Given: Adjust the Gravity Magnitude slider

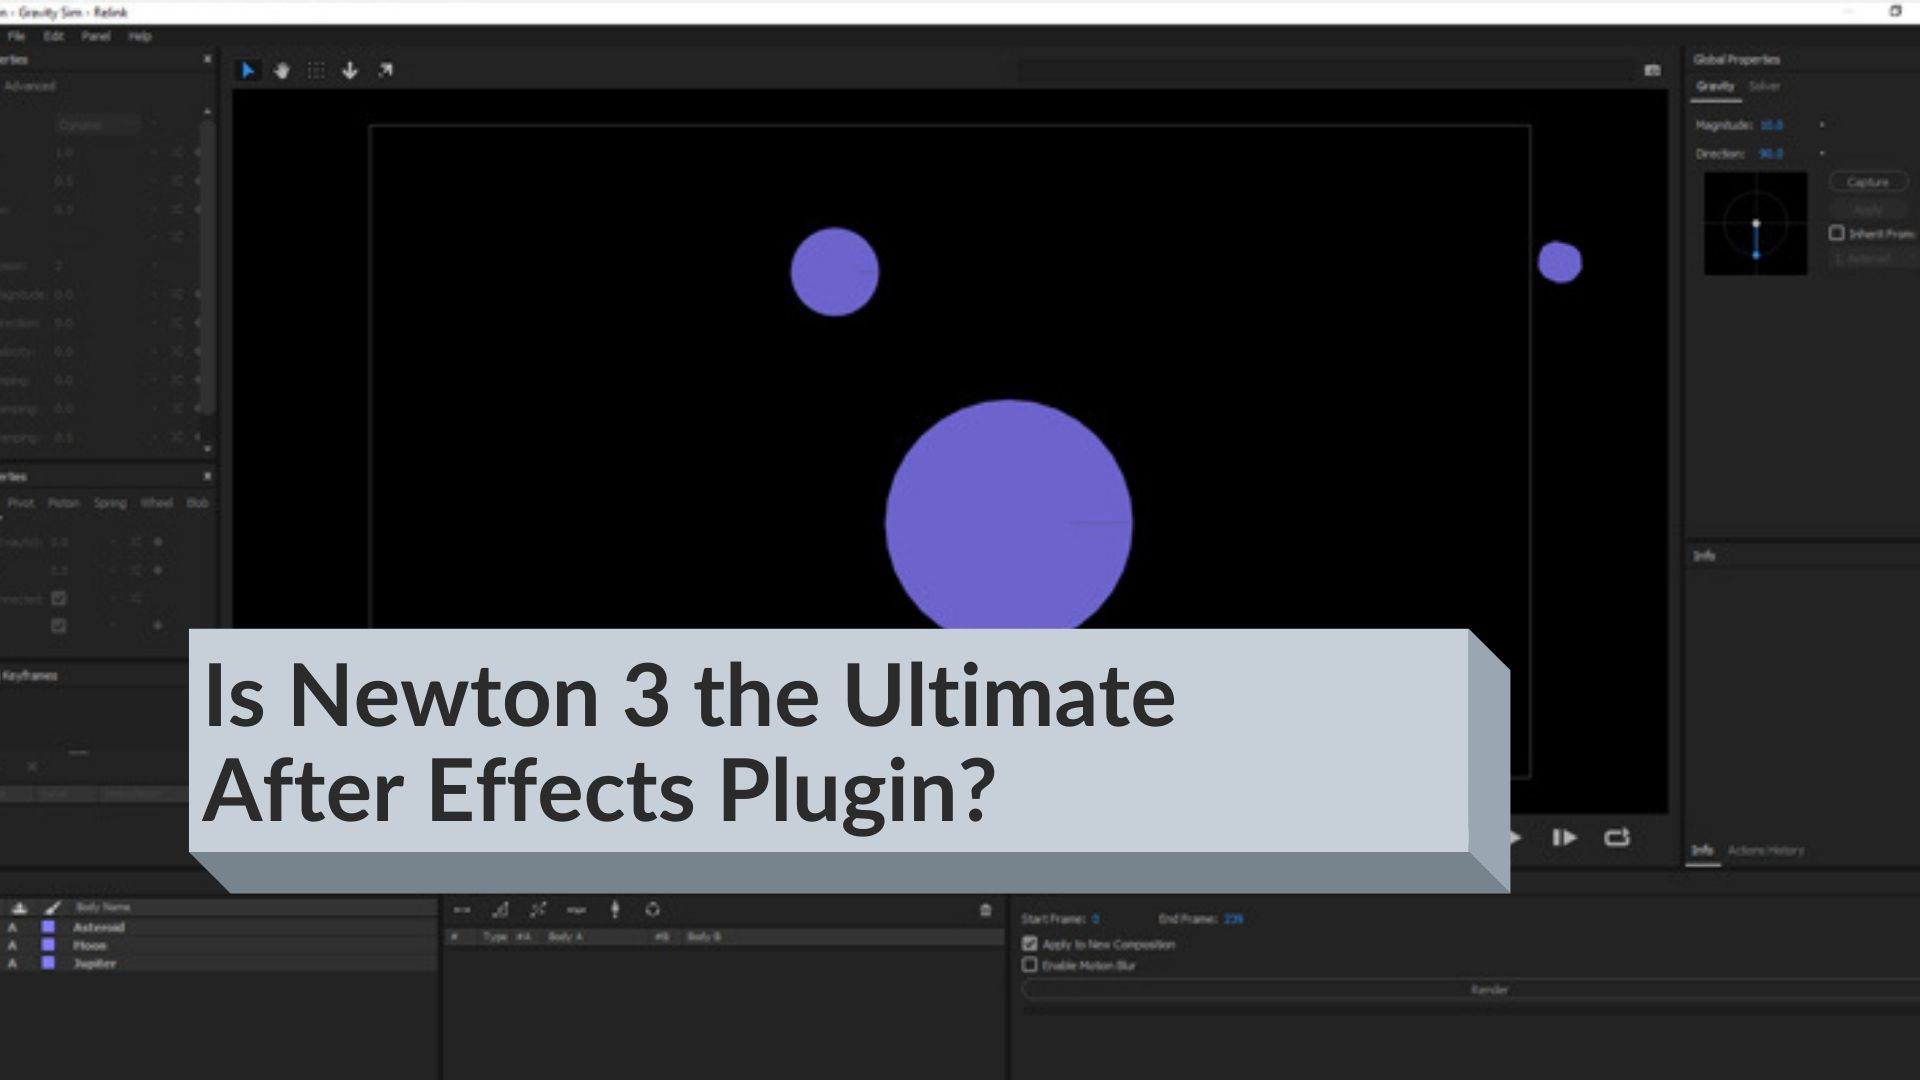Looking at the screenshot, I should click(1767, 124).
